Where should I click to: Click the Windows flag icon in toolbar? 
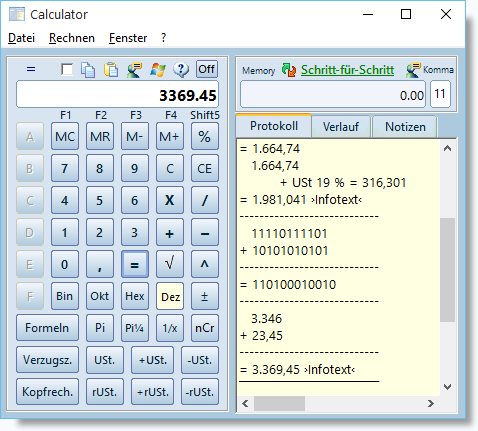158,70
